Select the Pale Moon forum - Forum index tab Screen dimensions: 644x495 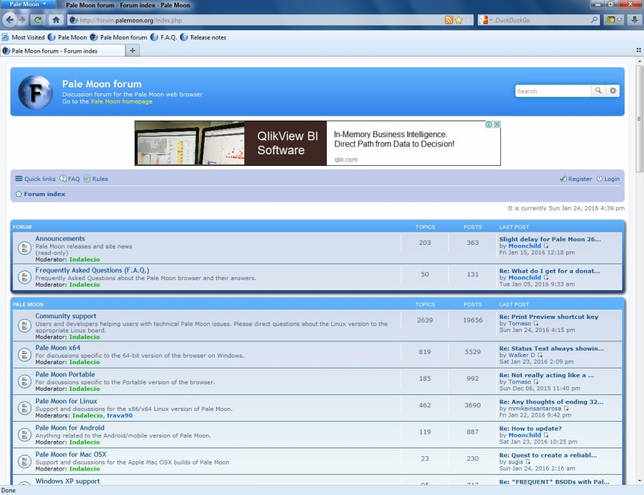click(x=63, y=51)
